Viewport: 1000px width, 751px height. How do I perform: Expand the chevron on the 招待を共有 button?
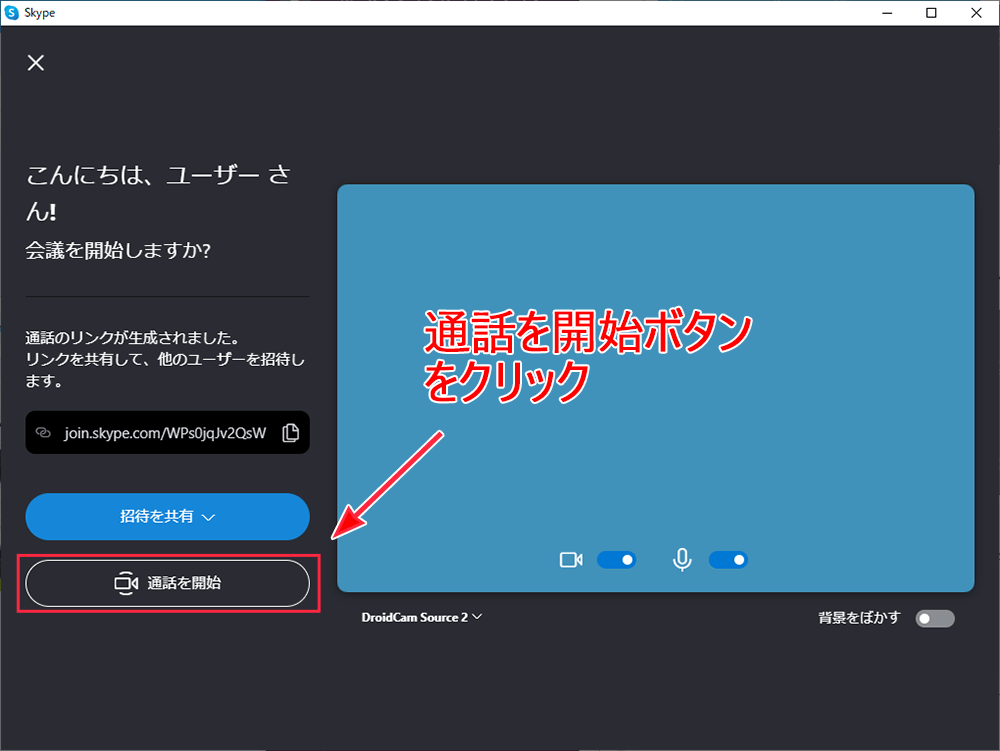(x=208, y=518)
